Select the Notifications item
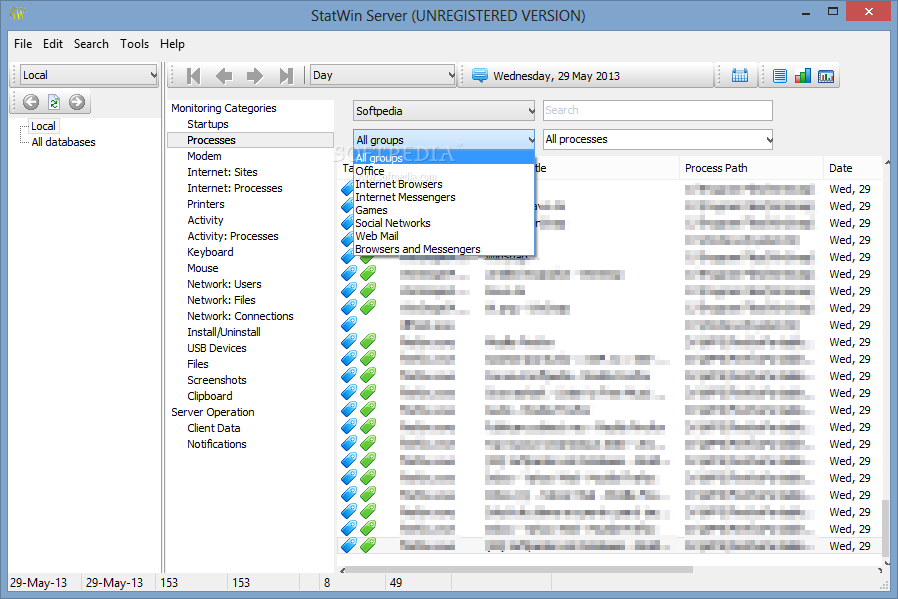Image resolution: width=898 pixels, height=599 pixels. (216, 445)
